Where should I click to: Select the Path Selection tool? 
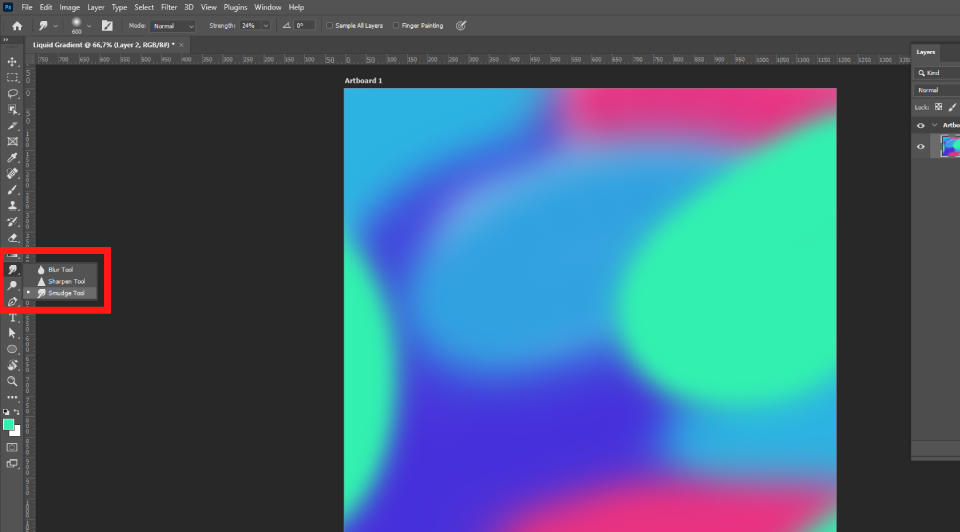12,334
